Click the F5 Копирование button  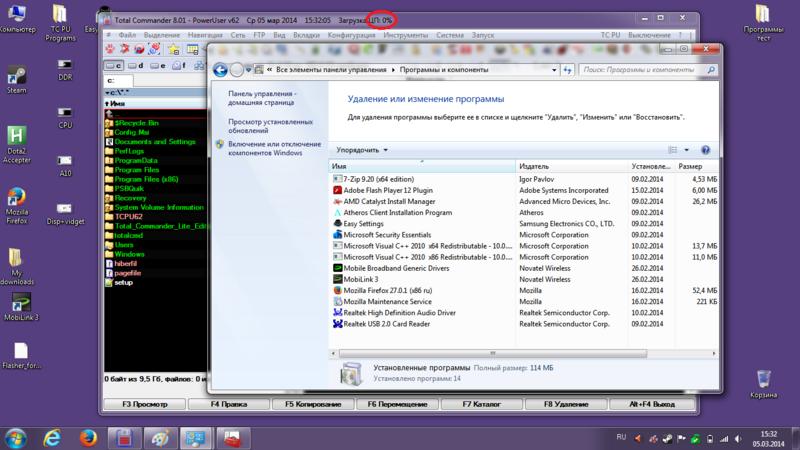click(313, 404)
